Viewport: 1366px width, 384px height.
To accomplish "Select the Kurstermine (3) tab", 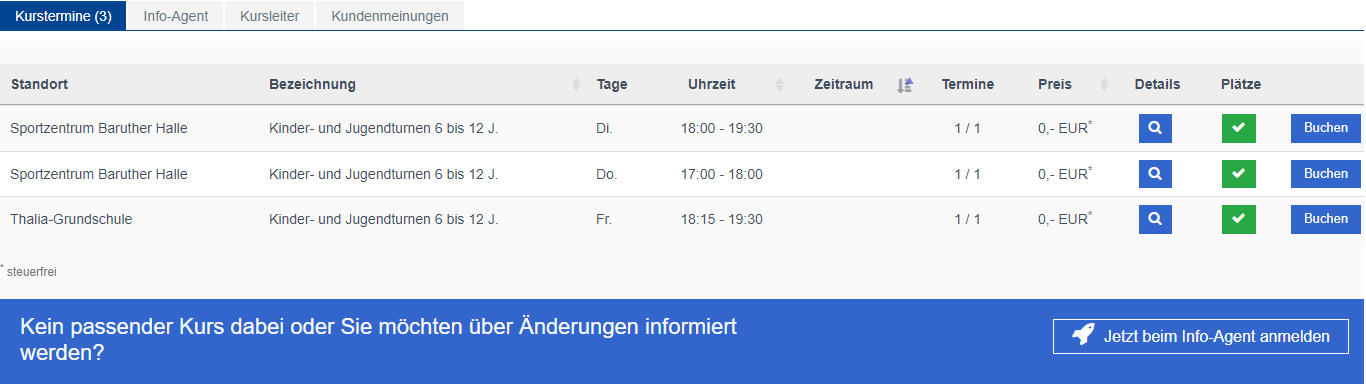I will click(64, 16).
